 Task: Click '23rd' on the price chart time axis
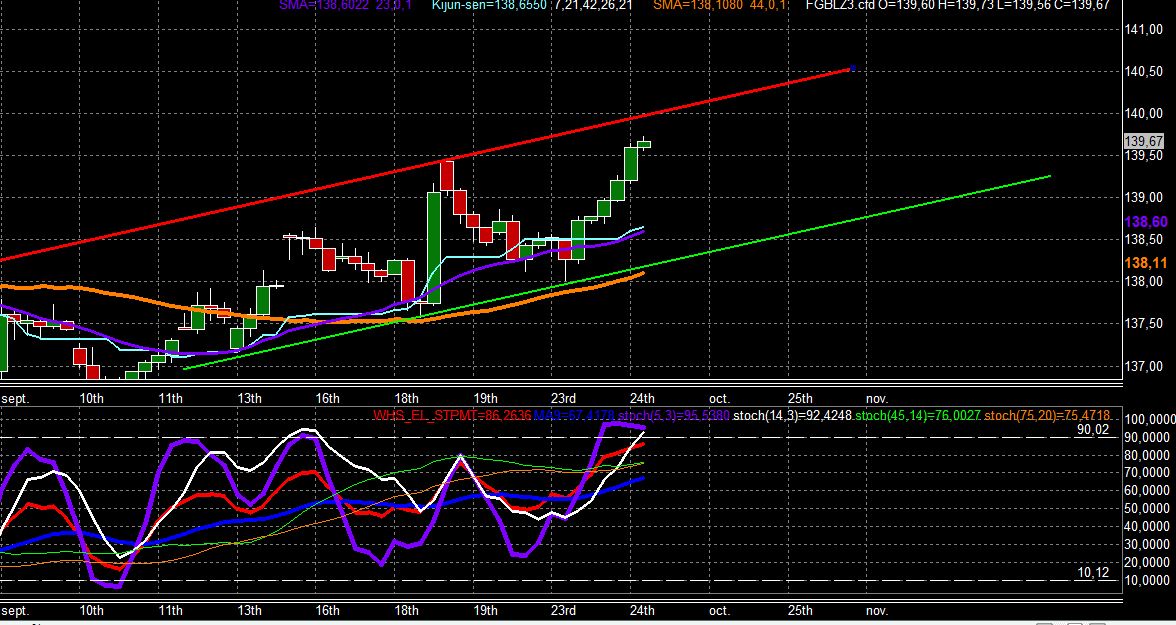563,398
